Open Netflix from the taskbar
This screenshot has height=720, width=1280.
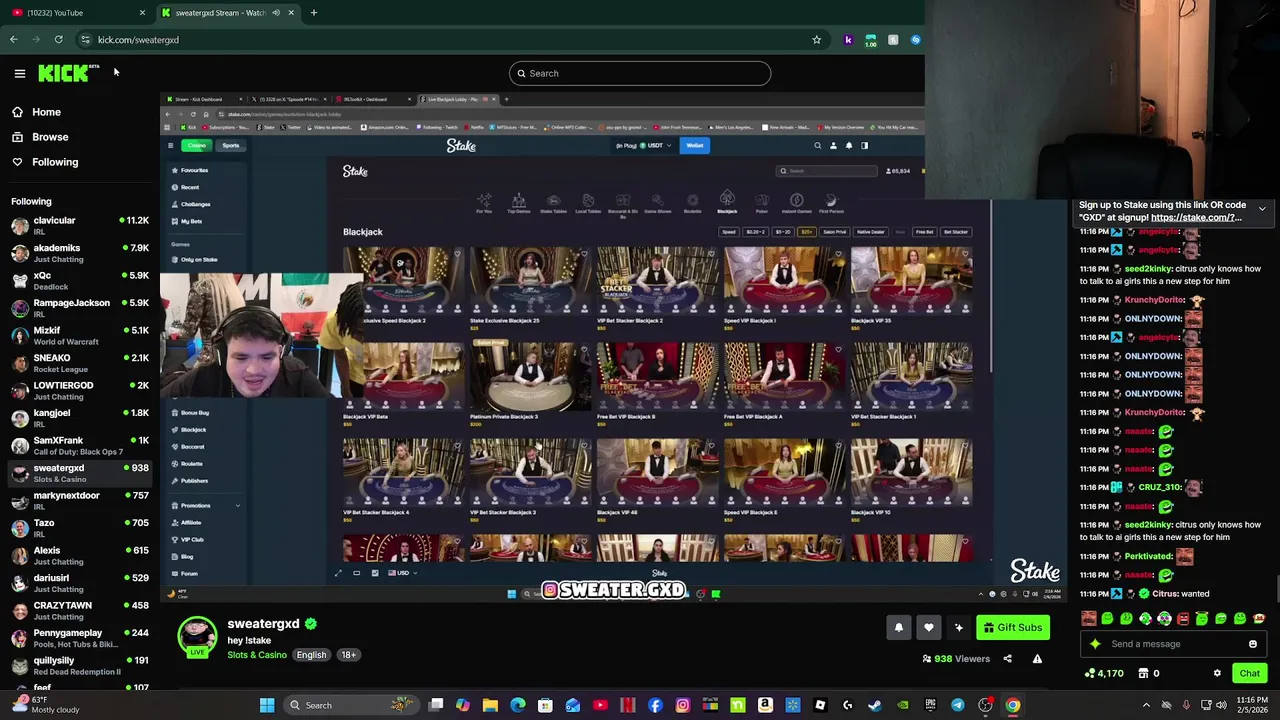pos(627,705)
